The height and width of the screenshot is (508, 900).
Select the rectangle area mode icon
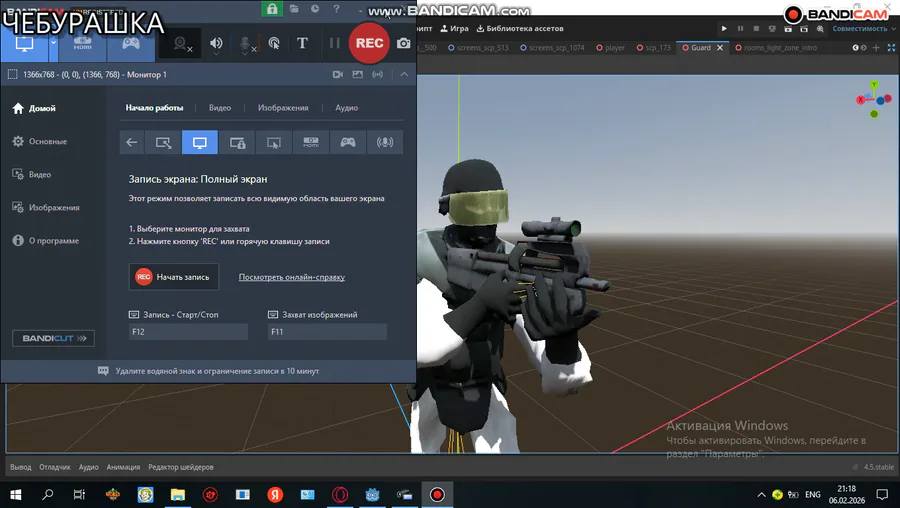coord(163,142)
